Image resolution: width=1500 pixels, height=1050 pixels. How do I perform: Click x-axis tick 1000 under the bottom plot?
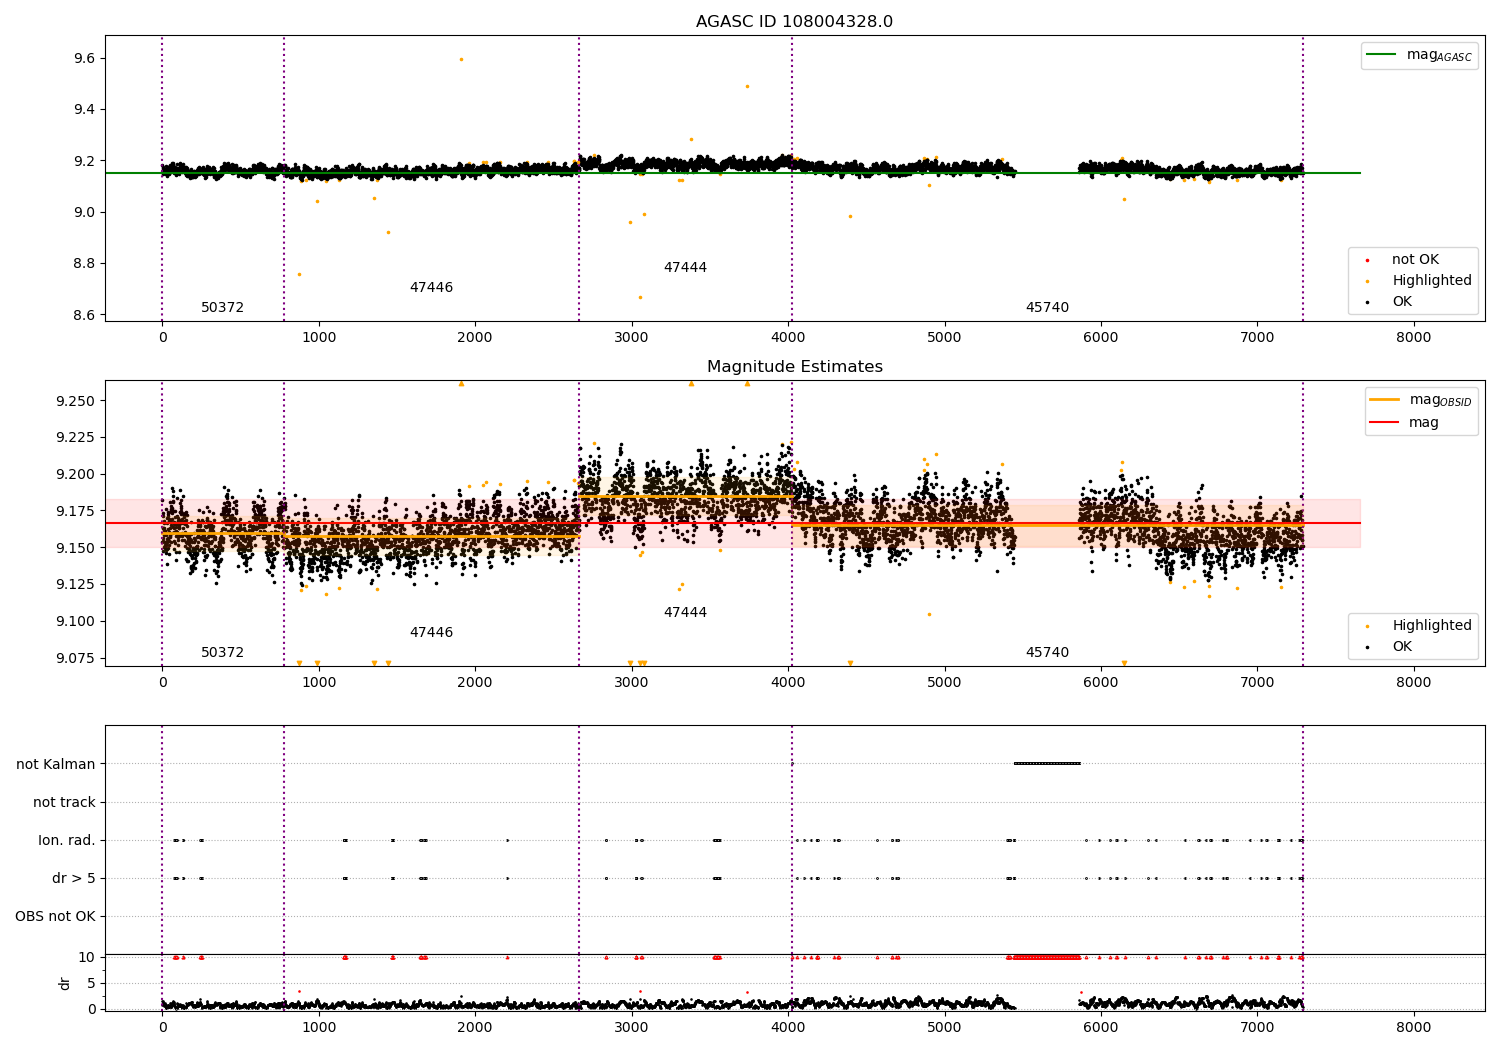[318, 1028]
